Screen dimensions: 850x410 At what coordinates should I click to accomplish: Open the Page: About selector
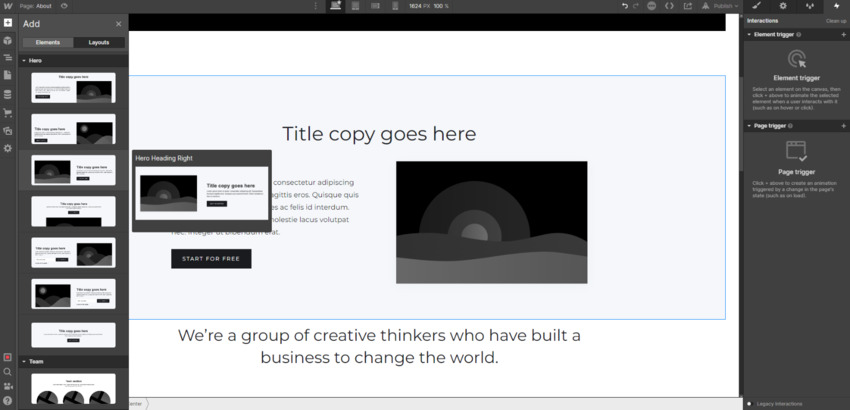coord(36,6)
